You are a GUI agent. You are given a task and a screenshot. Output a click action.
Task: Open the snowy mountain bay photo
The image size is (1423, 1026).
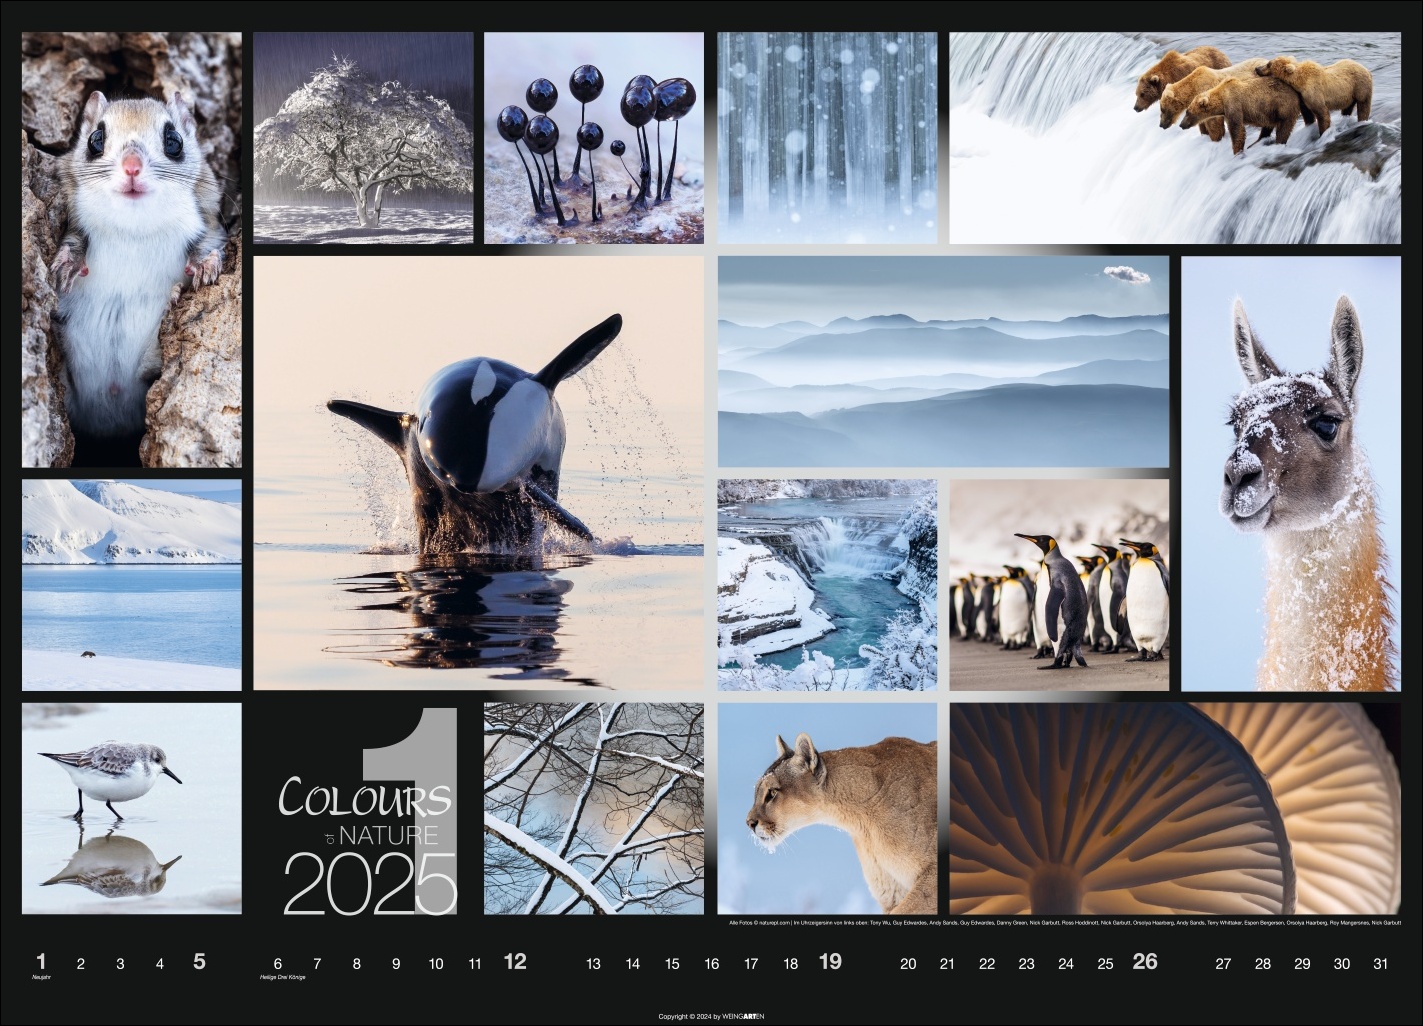coord(132,585)
